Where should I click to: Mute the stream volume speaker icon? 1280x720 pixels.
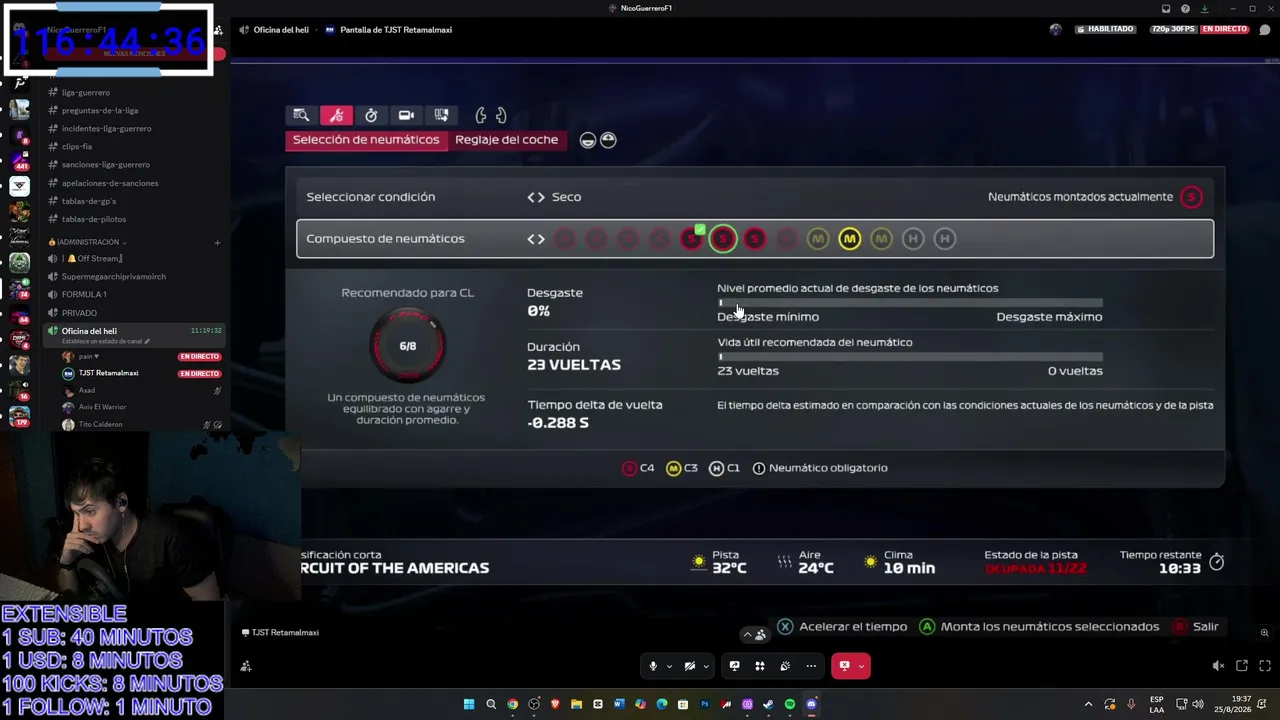(1218, 666)
